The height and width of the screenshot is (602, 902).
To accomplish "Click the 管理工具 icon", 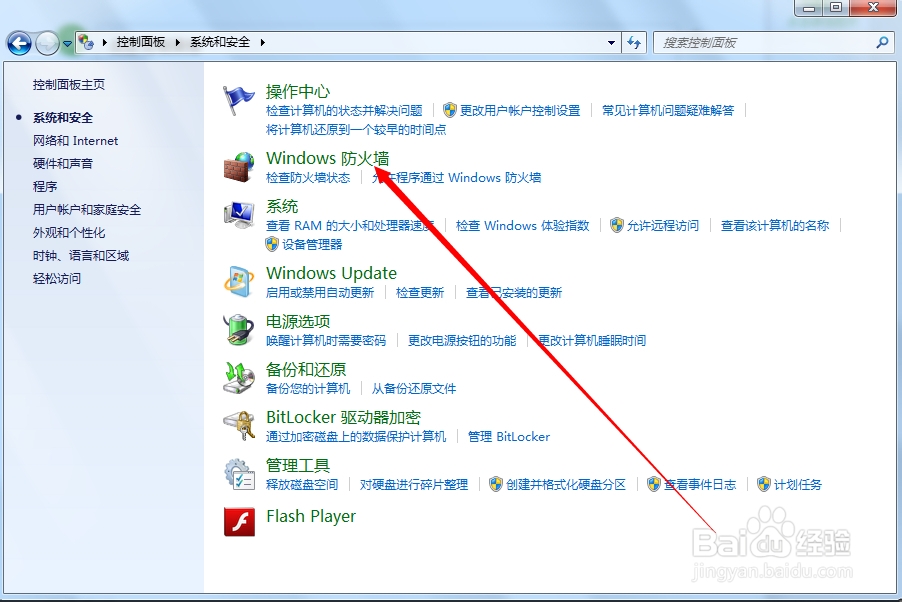I will [239, 474].
